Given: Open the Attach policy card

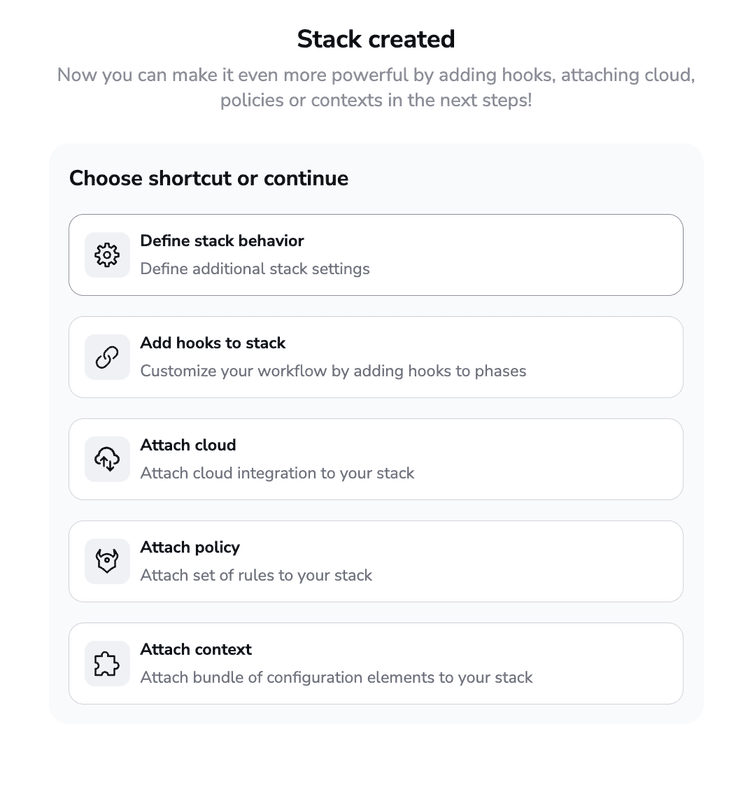Looking at the screenshot, I should pos(375,560).
